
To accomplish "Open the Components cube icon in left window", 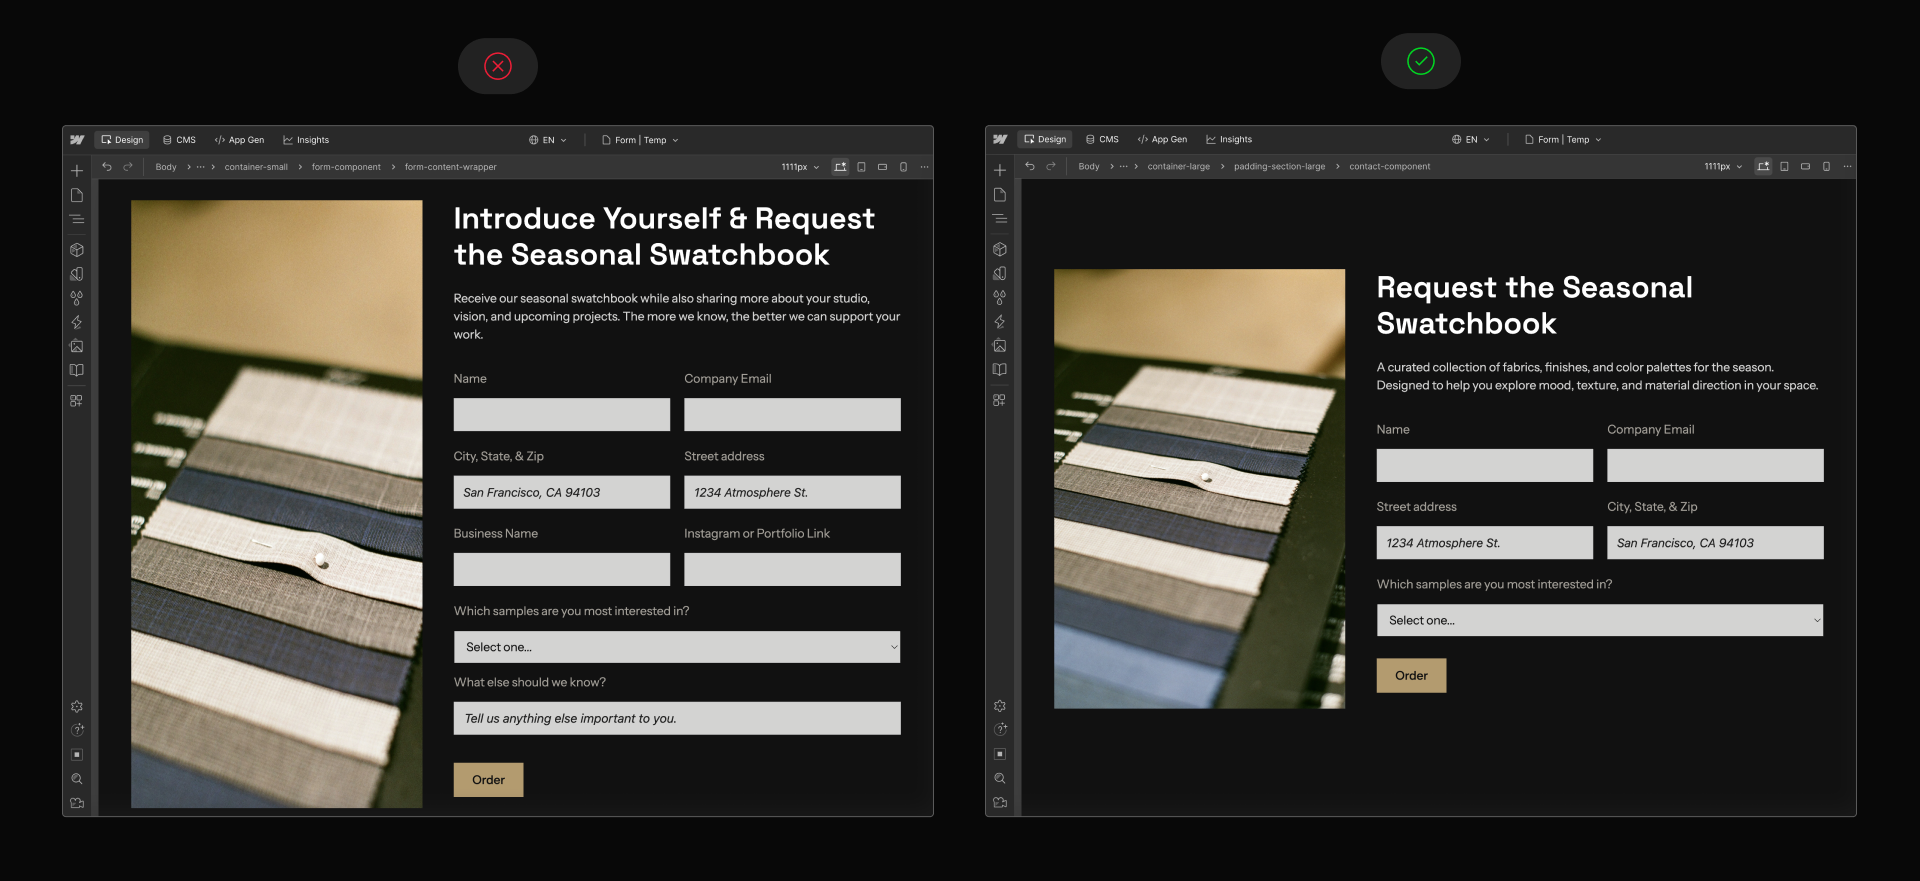I will click(x=77, y=250).
